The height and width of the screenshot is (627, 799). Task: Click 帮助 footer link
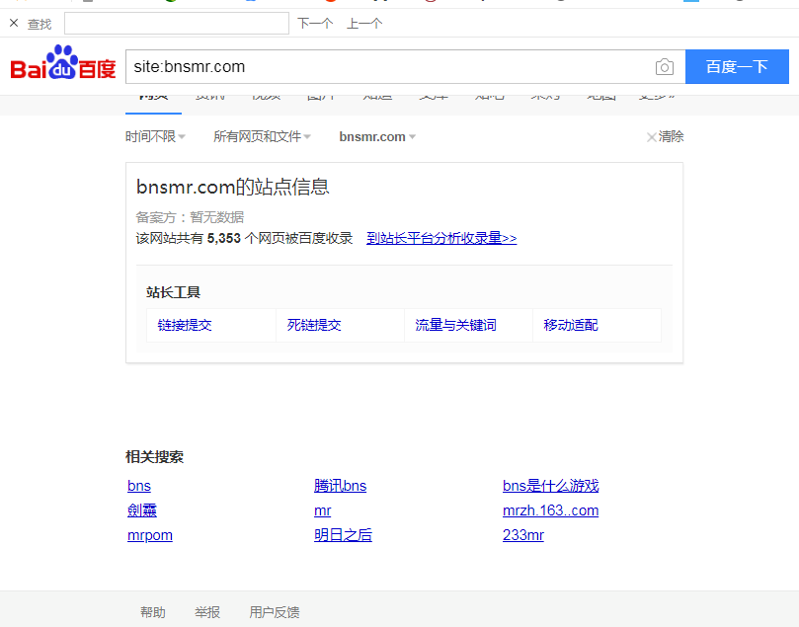(153, 612)
